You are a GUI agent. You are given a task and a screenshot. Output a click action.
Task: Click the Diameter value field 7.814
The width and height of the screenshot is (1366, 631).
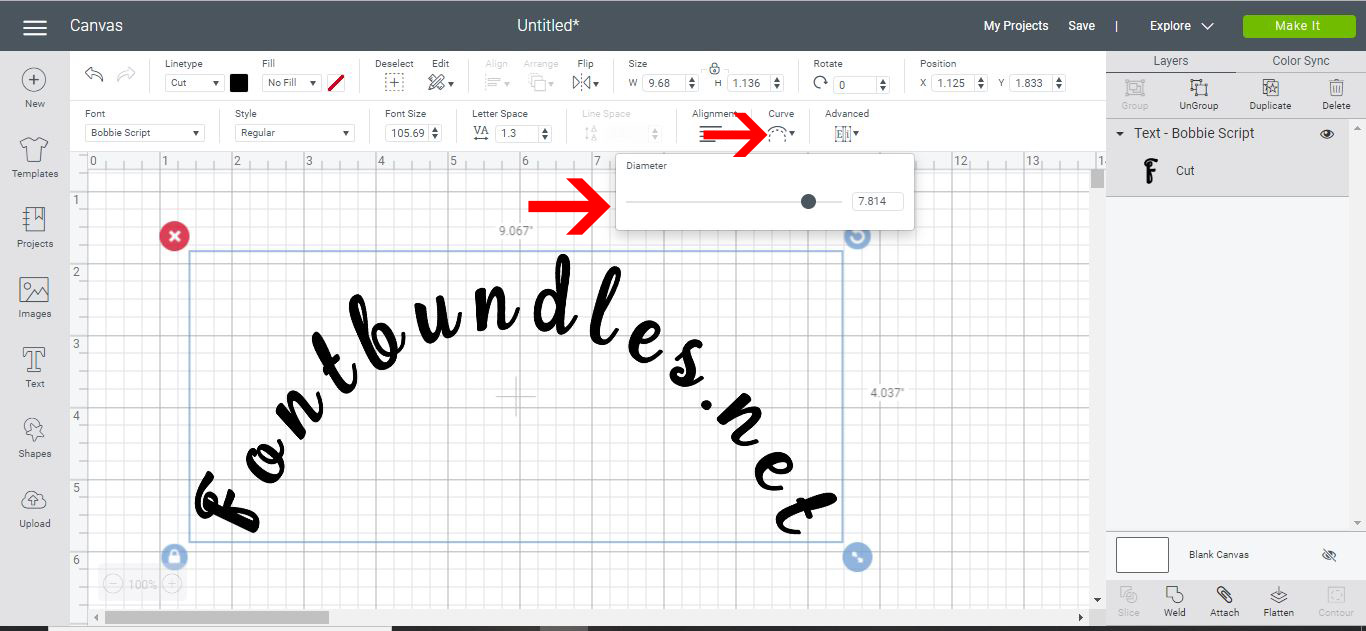pyautogui.click(x=877, y=202)
